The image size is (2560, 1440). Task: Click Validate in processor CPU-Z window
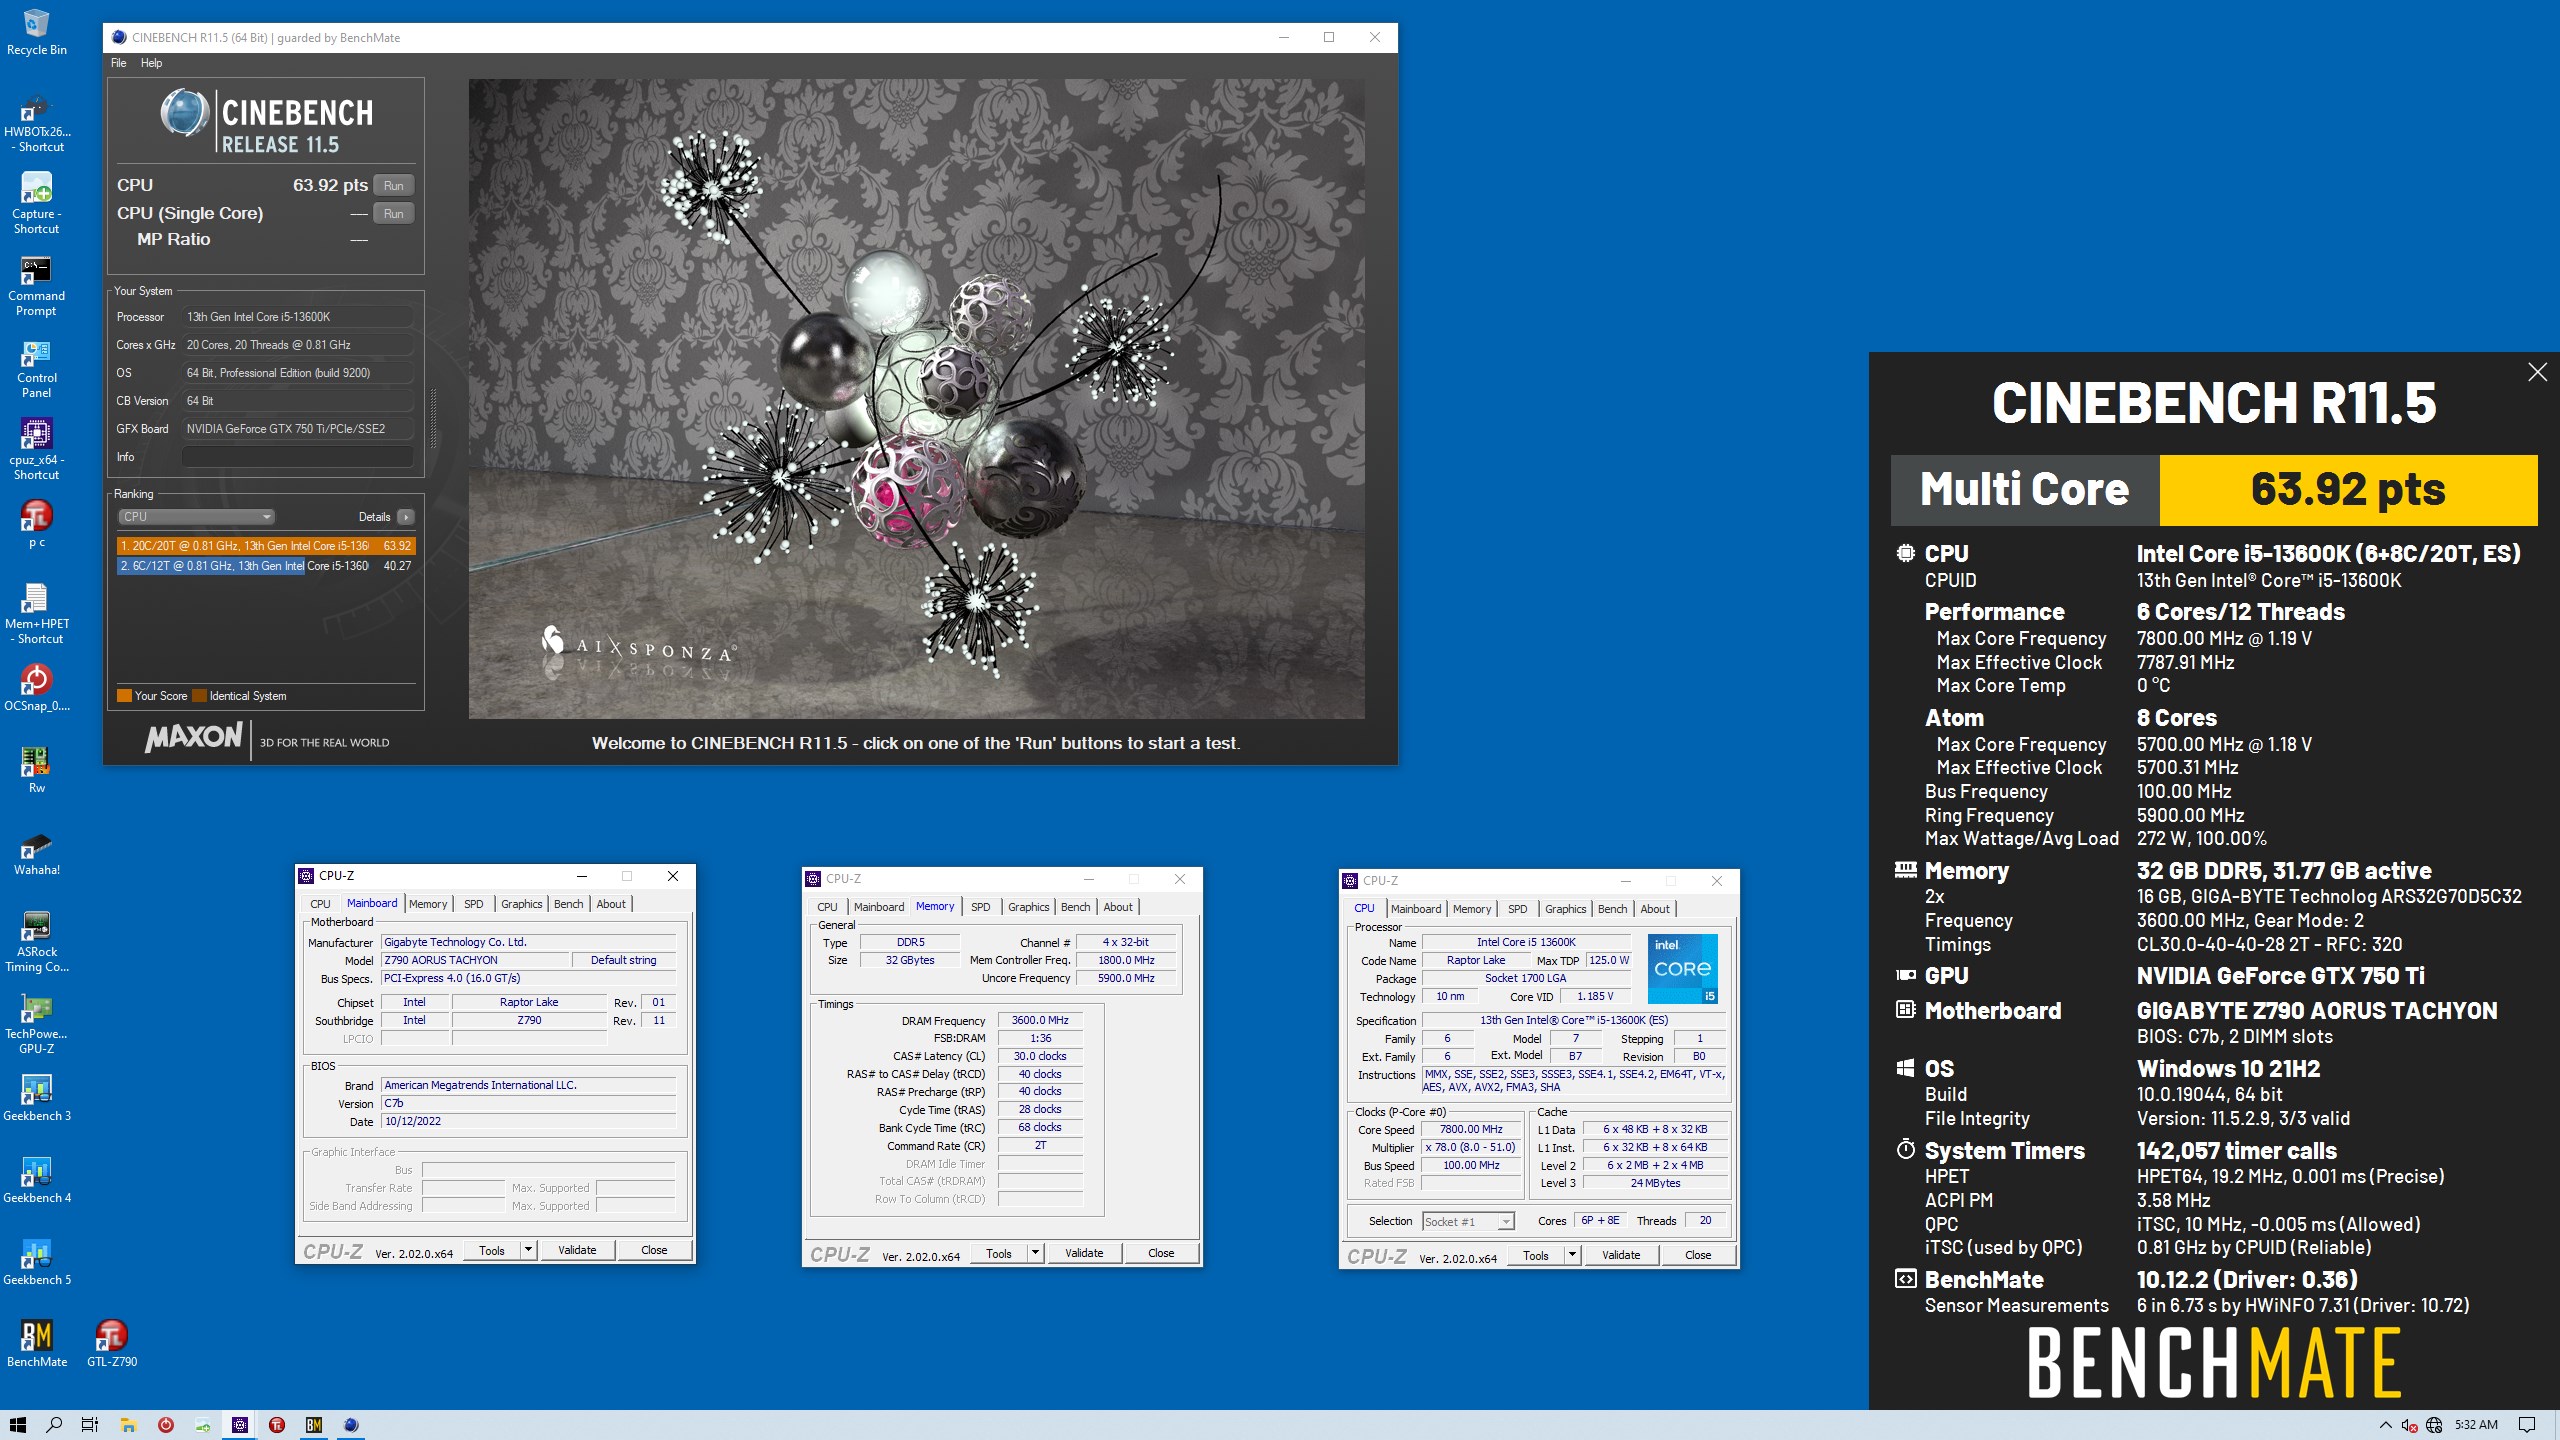click(1621, 1255)
